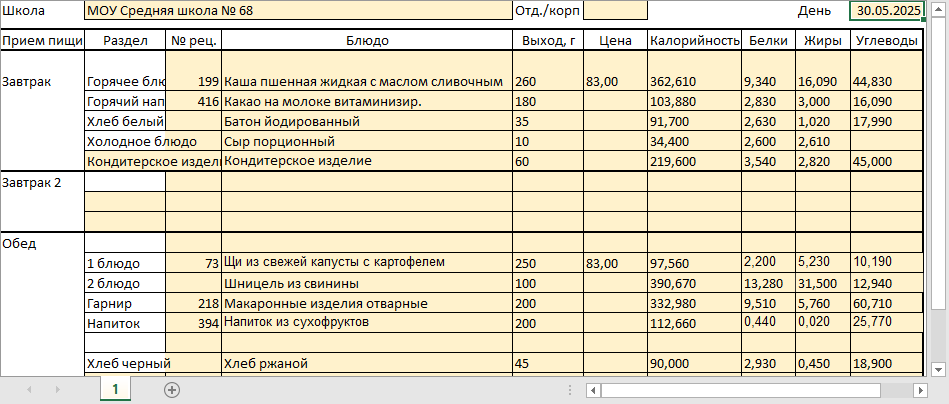This screenshot has width=949, height=404.
Task: Select the Сыр порционный dish cell
Action: [x=367, y=142]
